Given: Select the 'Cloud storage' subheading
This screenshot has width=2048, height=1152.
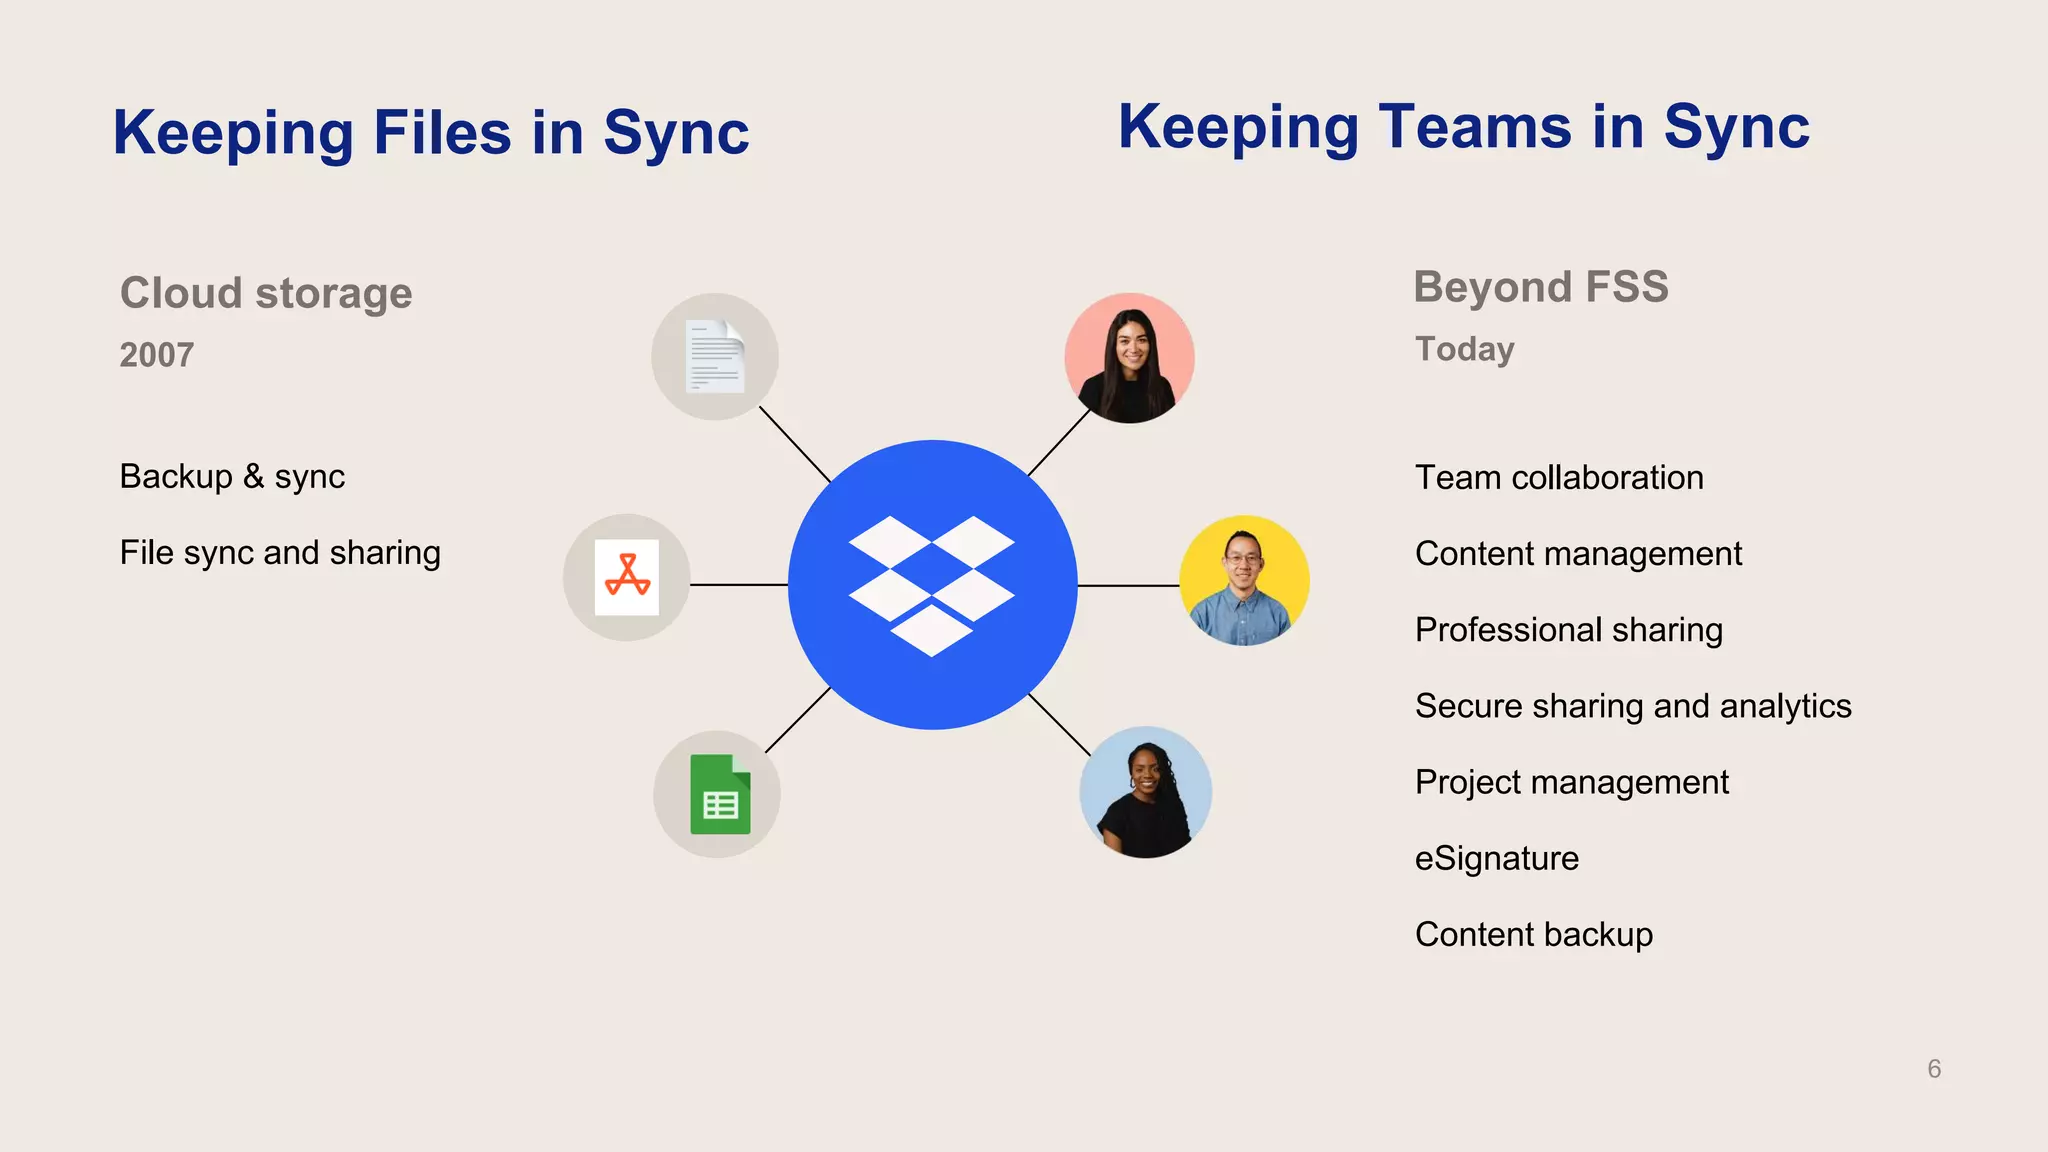Looking at the screenshot, I should pyautogui.click(x=266, y=293).
